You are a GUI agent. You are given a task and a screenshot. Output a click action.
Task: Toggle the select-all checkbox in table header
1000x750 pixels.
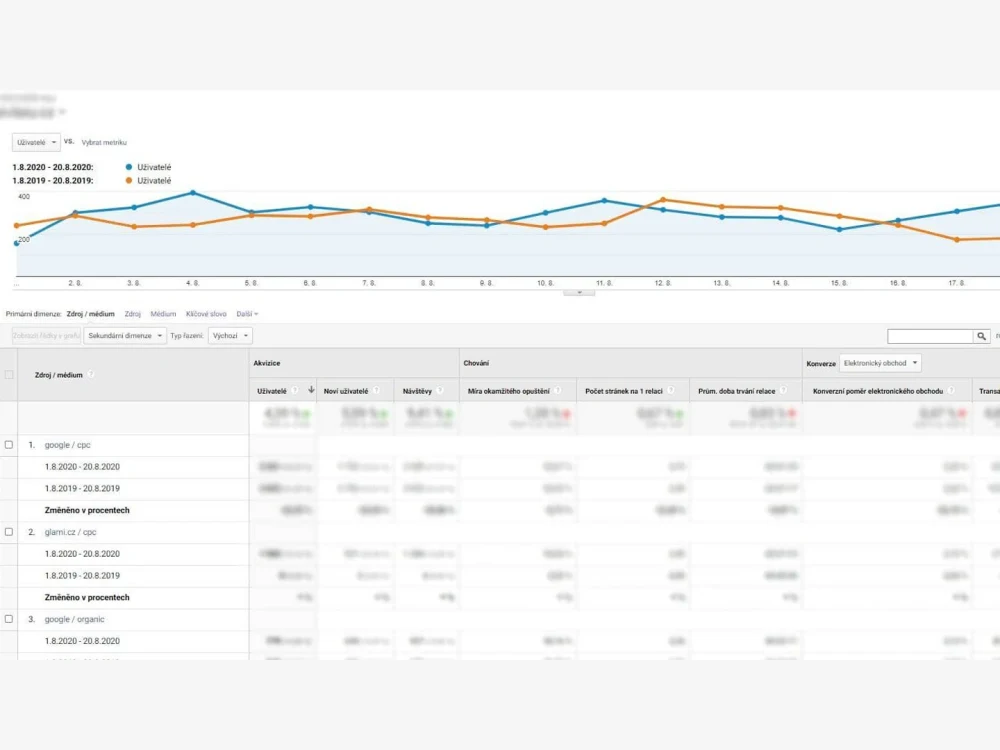(x=9, y=374)
